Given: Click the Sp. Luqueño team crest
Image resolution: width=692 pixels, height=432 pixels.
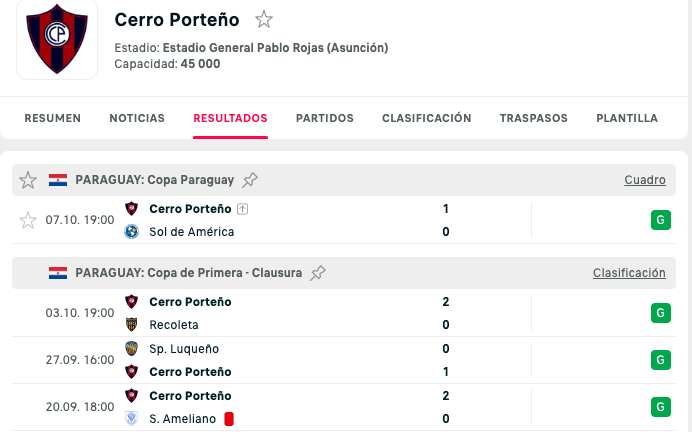Looking at the screenshot, I should 131,349.
